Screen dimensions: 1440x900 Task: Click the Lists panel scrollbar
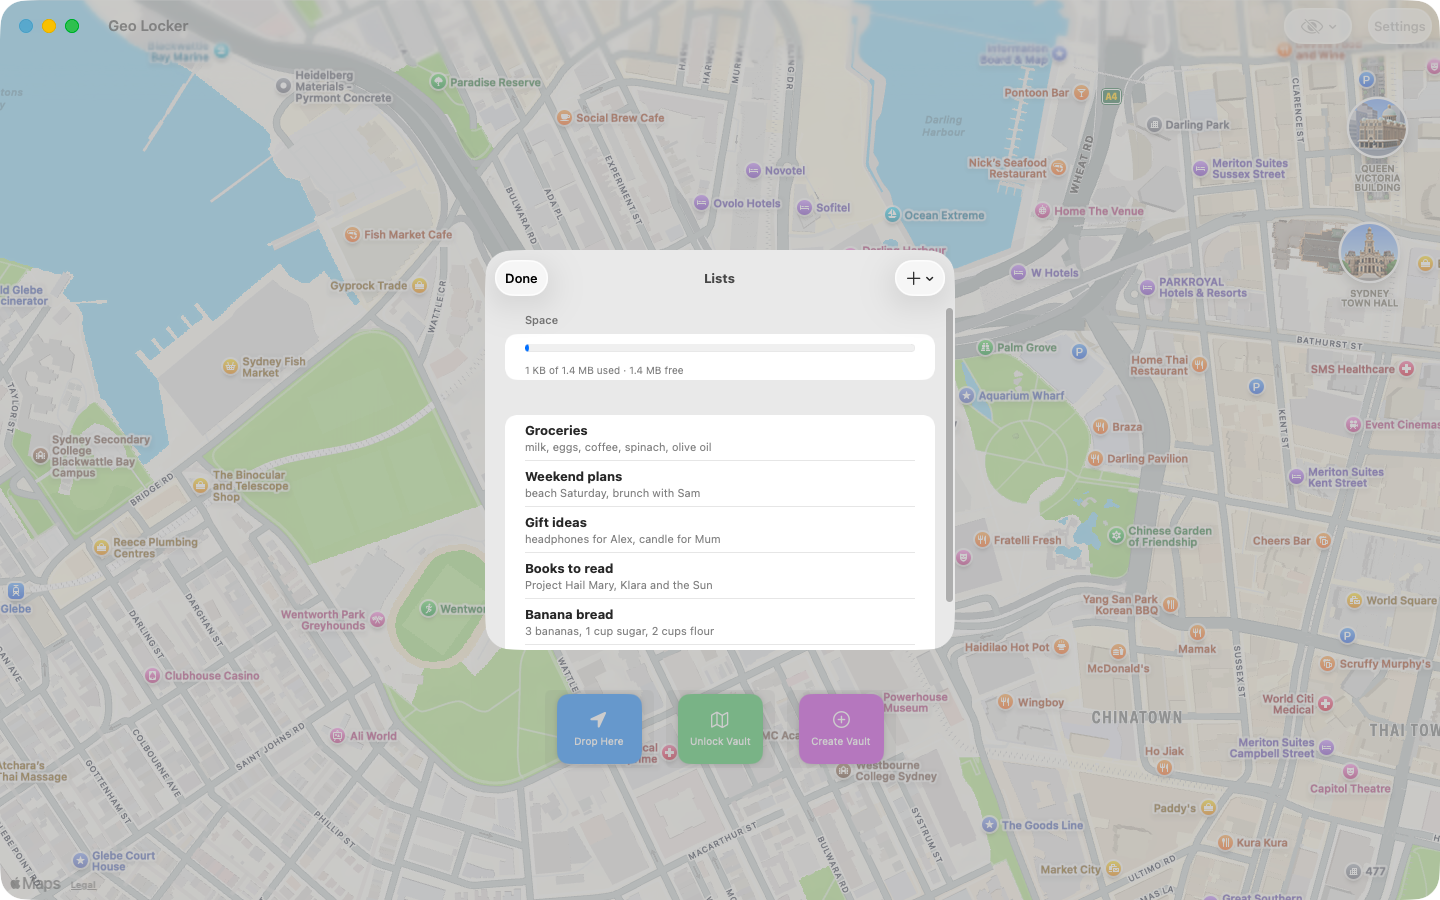(x=949, y=455)
